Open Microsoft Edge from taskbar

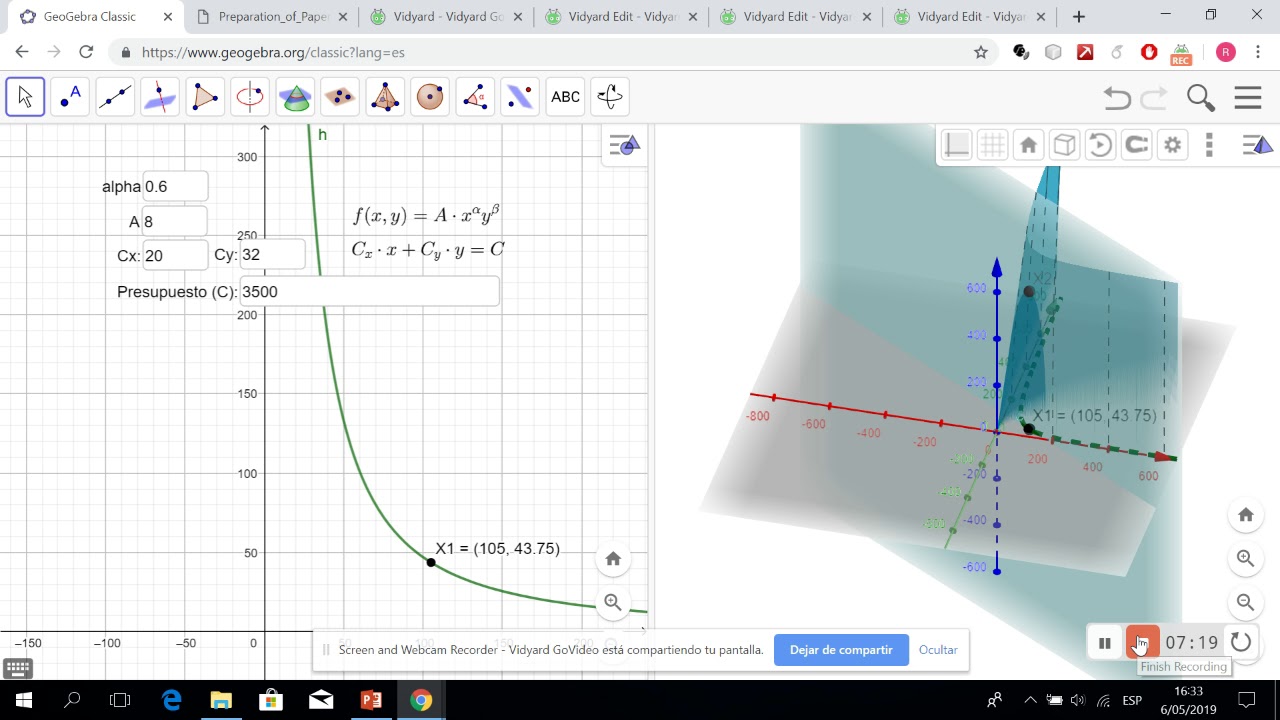tap(171, 700)
